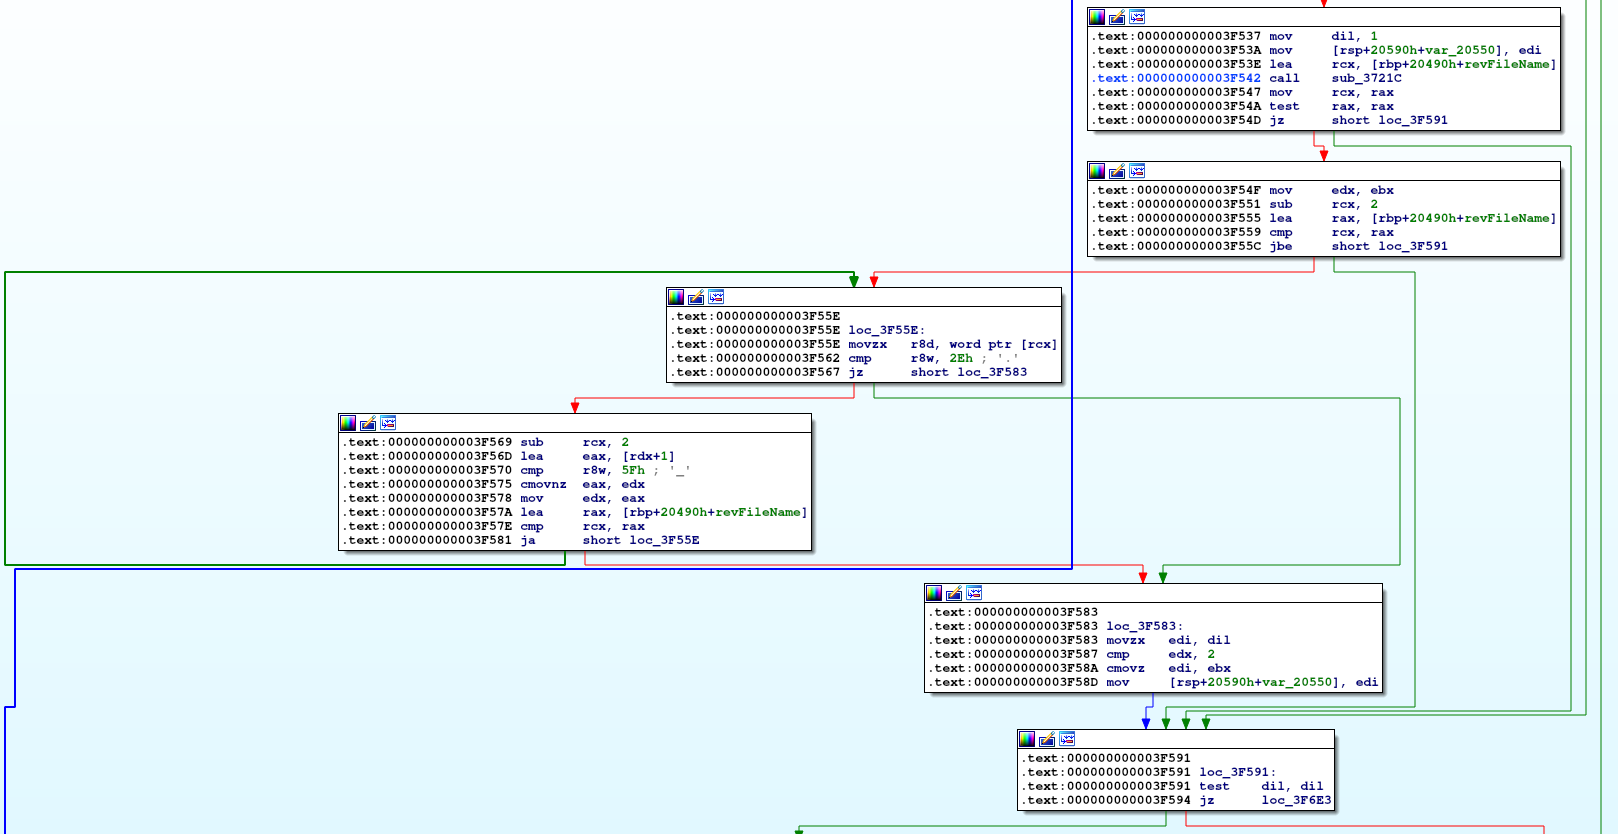This screenshot has width=1618, height=834.
Task: Click the loc_3F6E3 jump target operand
Action: [1296, 800]
